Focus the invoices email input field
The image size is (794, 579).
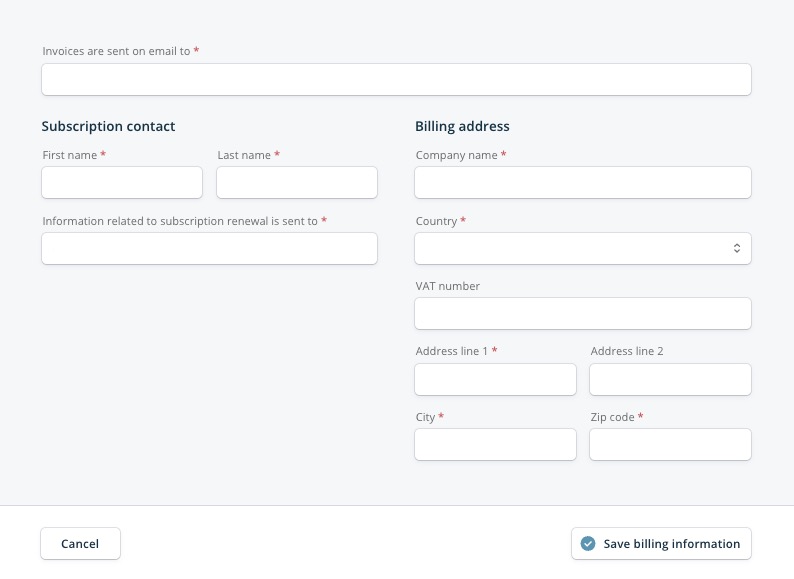click(x=396, y=80)
